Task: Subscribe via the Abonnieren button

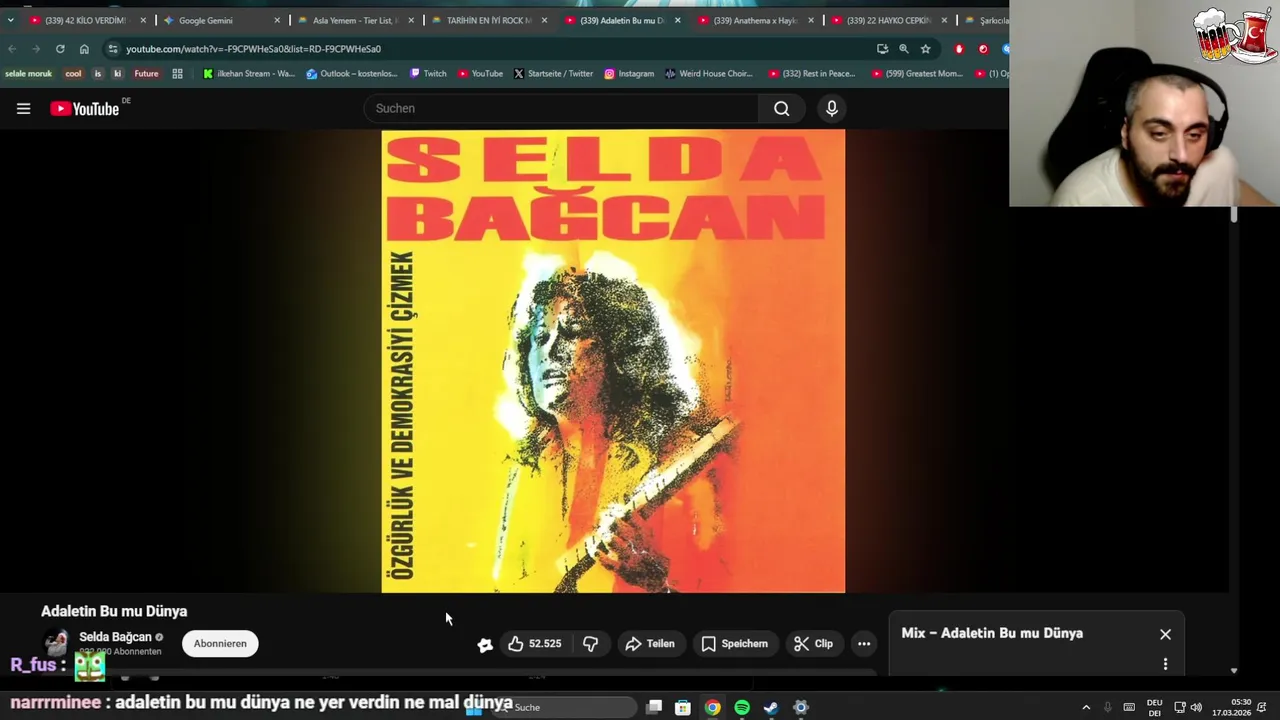Action: coord(220,644)
